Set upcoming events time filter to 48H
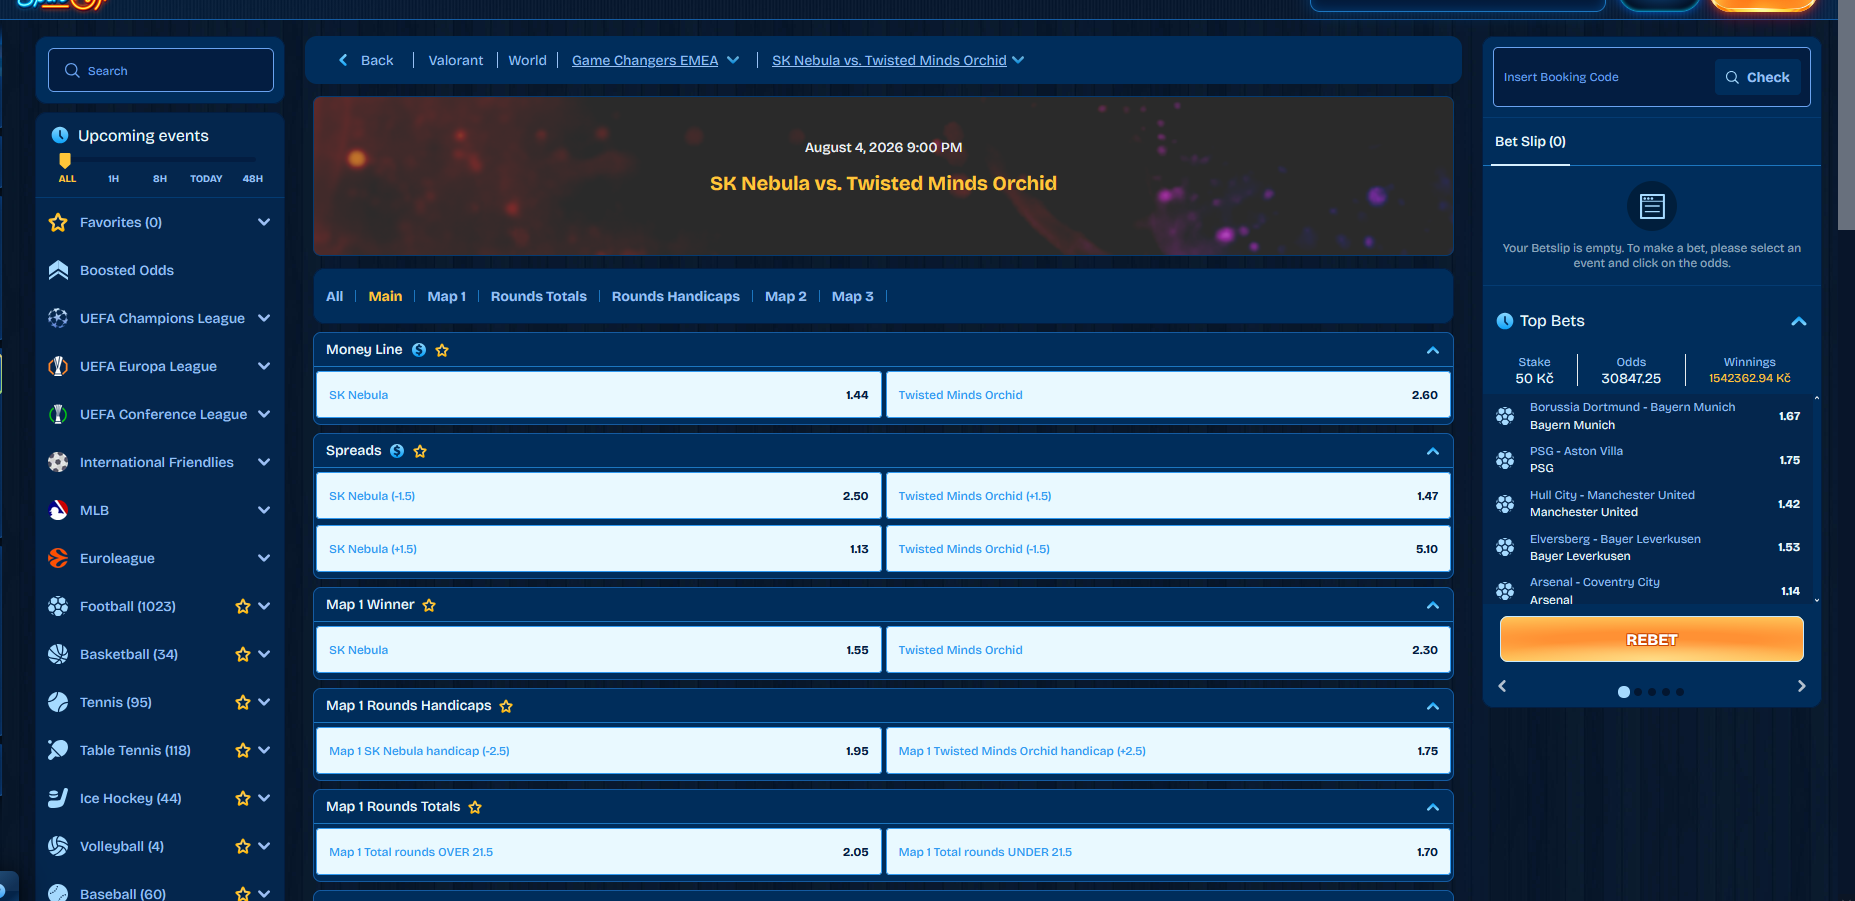The image size is (1855, 901). pyautogui.click(x=253, y=179)
